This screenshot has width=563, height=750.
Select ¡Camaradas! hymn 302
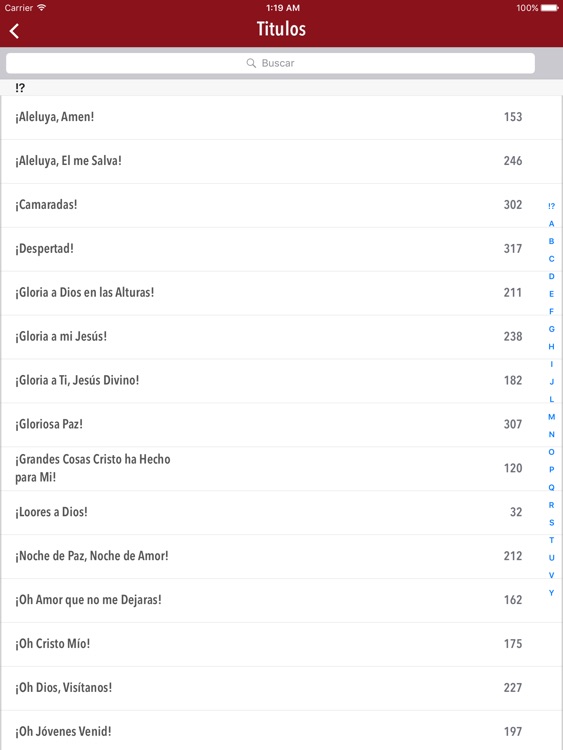281,205
